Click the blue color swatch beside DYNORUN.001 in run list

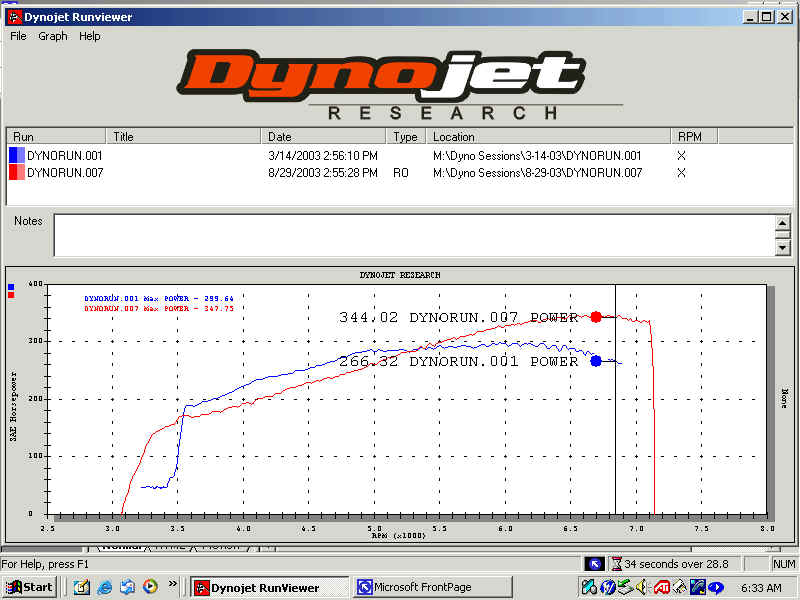pos(17,155)
